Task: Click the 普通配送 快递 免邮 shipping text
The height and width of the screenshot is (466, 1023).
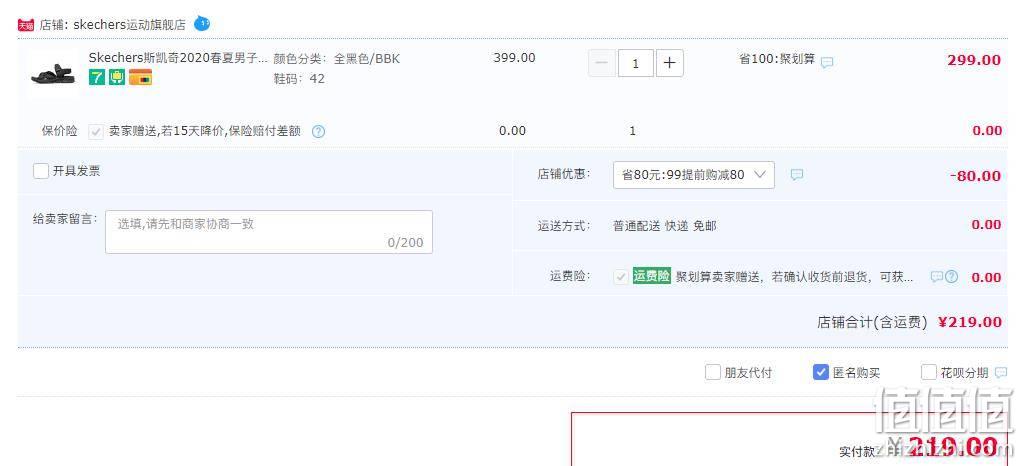Action: point(665,226)
